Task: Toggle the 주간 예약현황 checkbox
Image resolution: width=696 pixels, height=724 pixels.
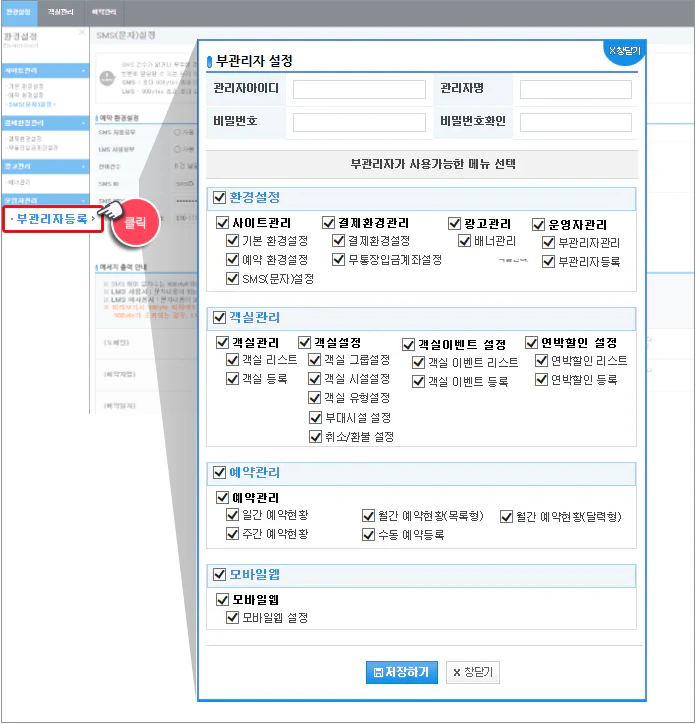Action: [232, 534]
